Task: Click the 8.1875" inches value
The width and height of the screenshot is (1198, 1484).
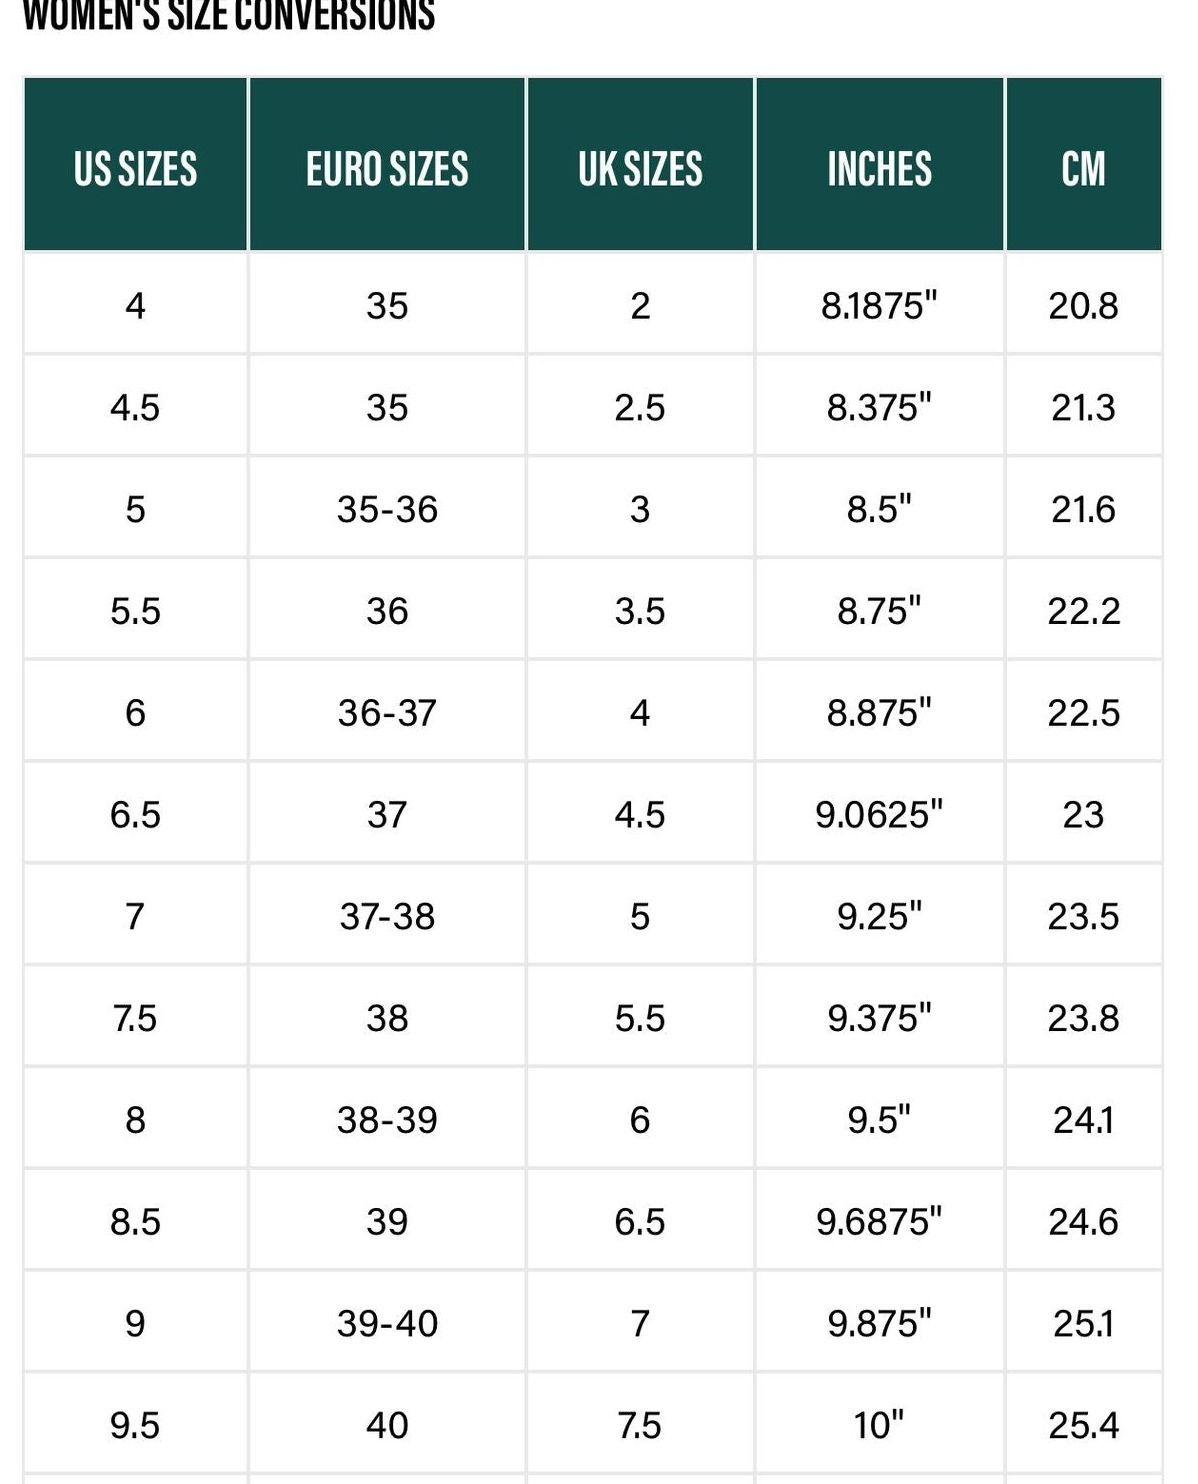Action: coord(879,305)
